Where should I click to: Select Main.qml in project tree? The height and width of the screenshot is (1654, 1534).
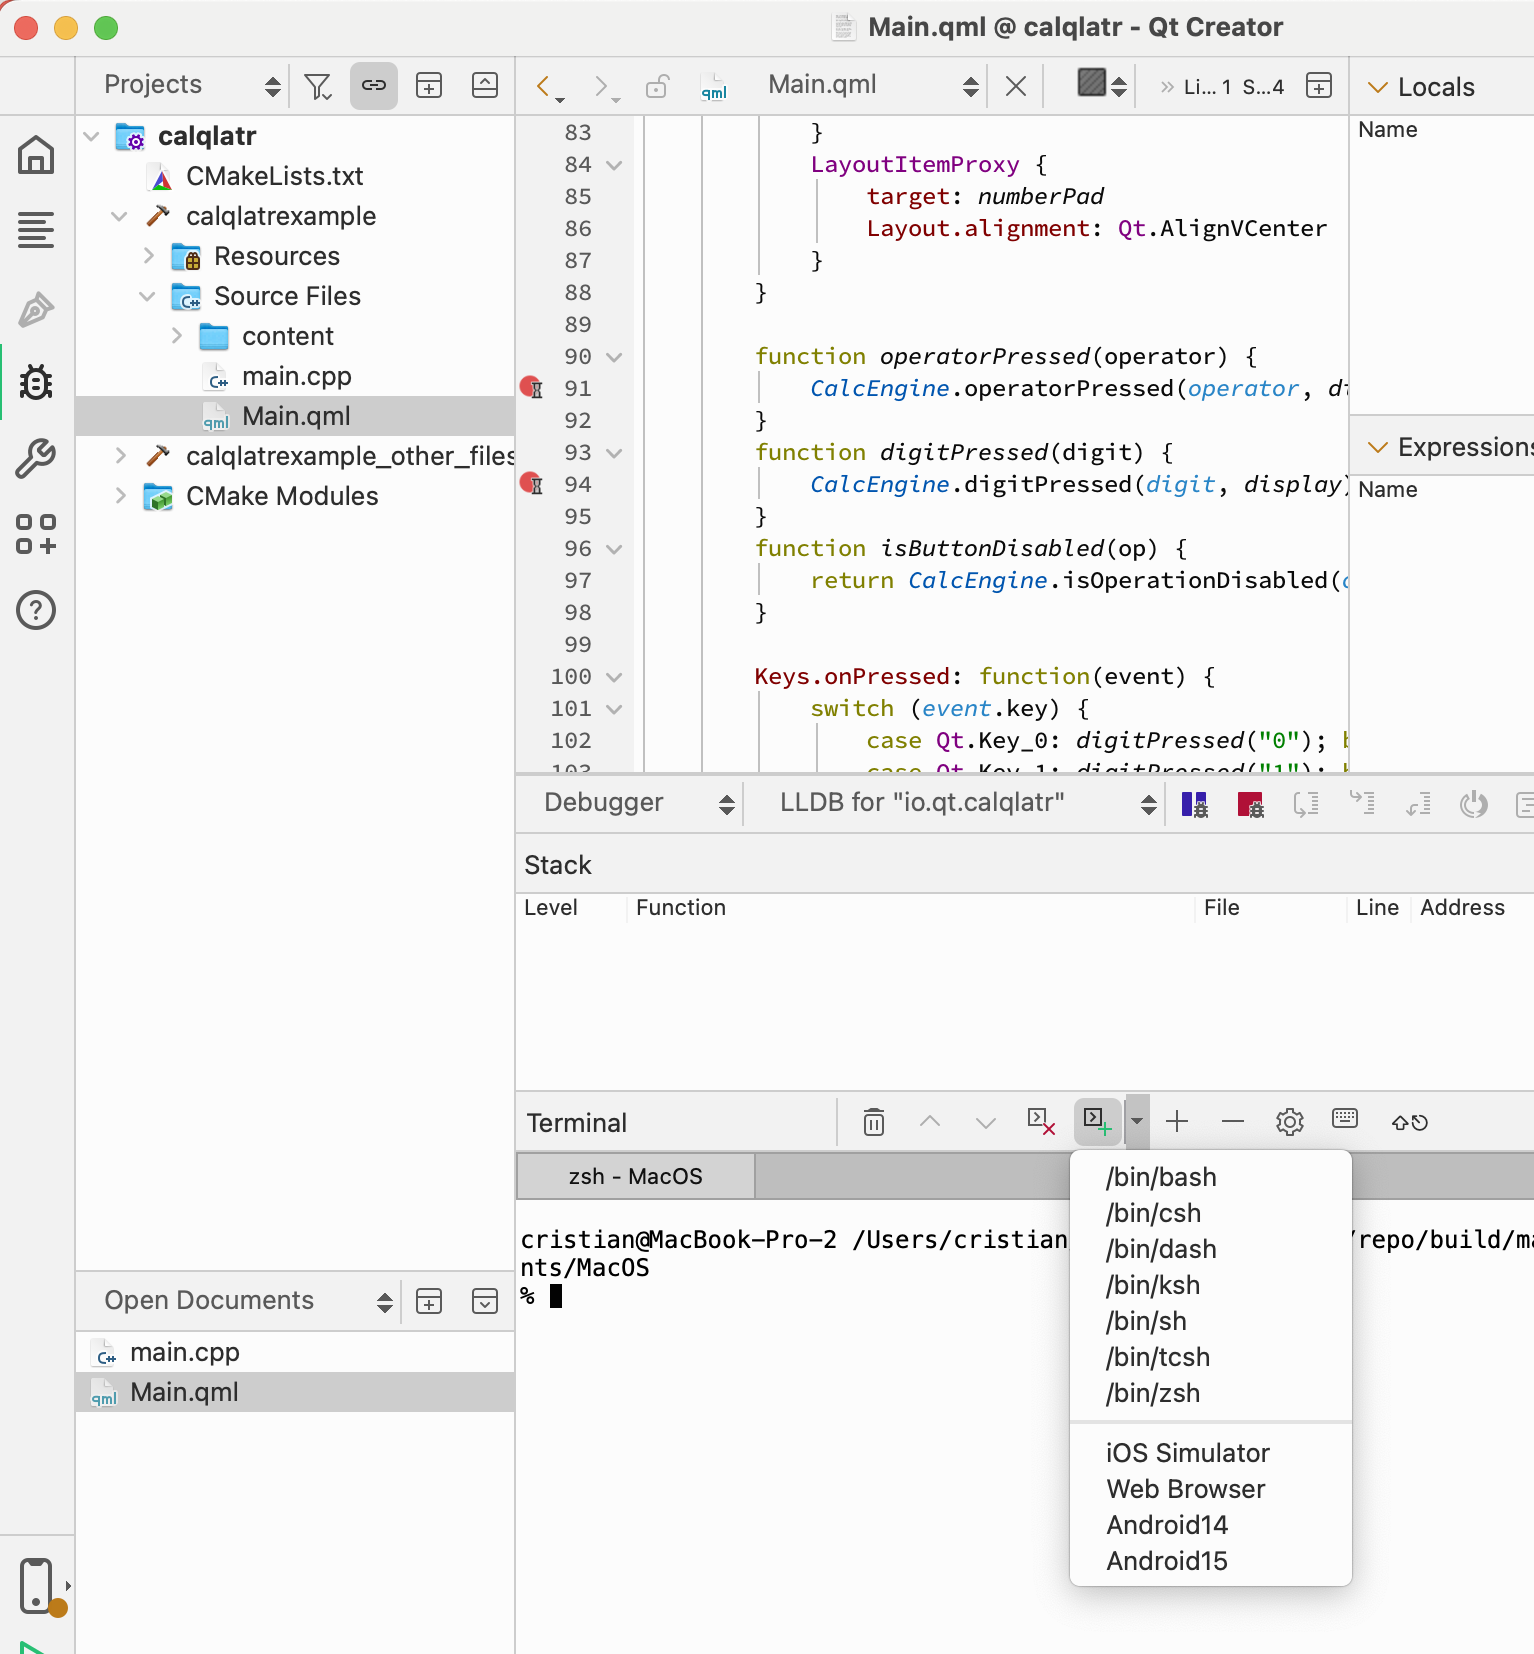295,416
